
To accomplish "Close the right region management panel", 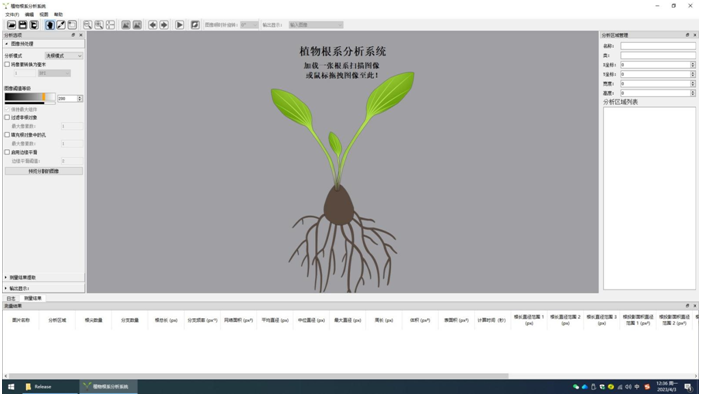I will (695, 35).
